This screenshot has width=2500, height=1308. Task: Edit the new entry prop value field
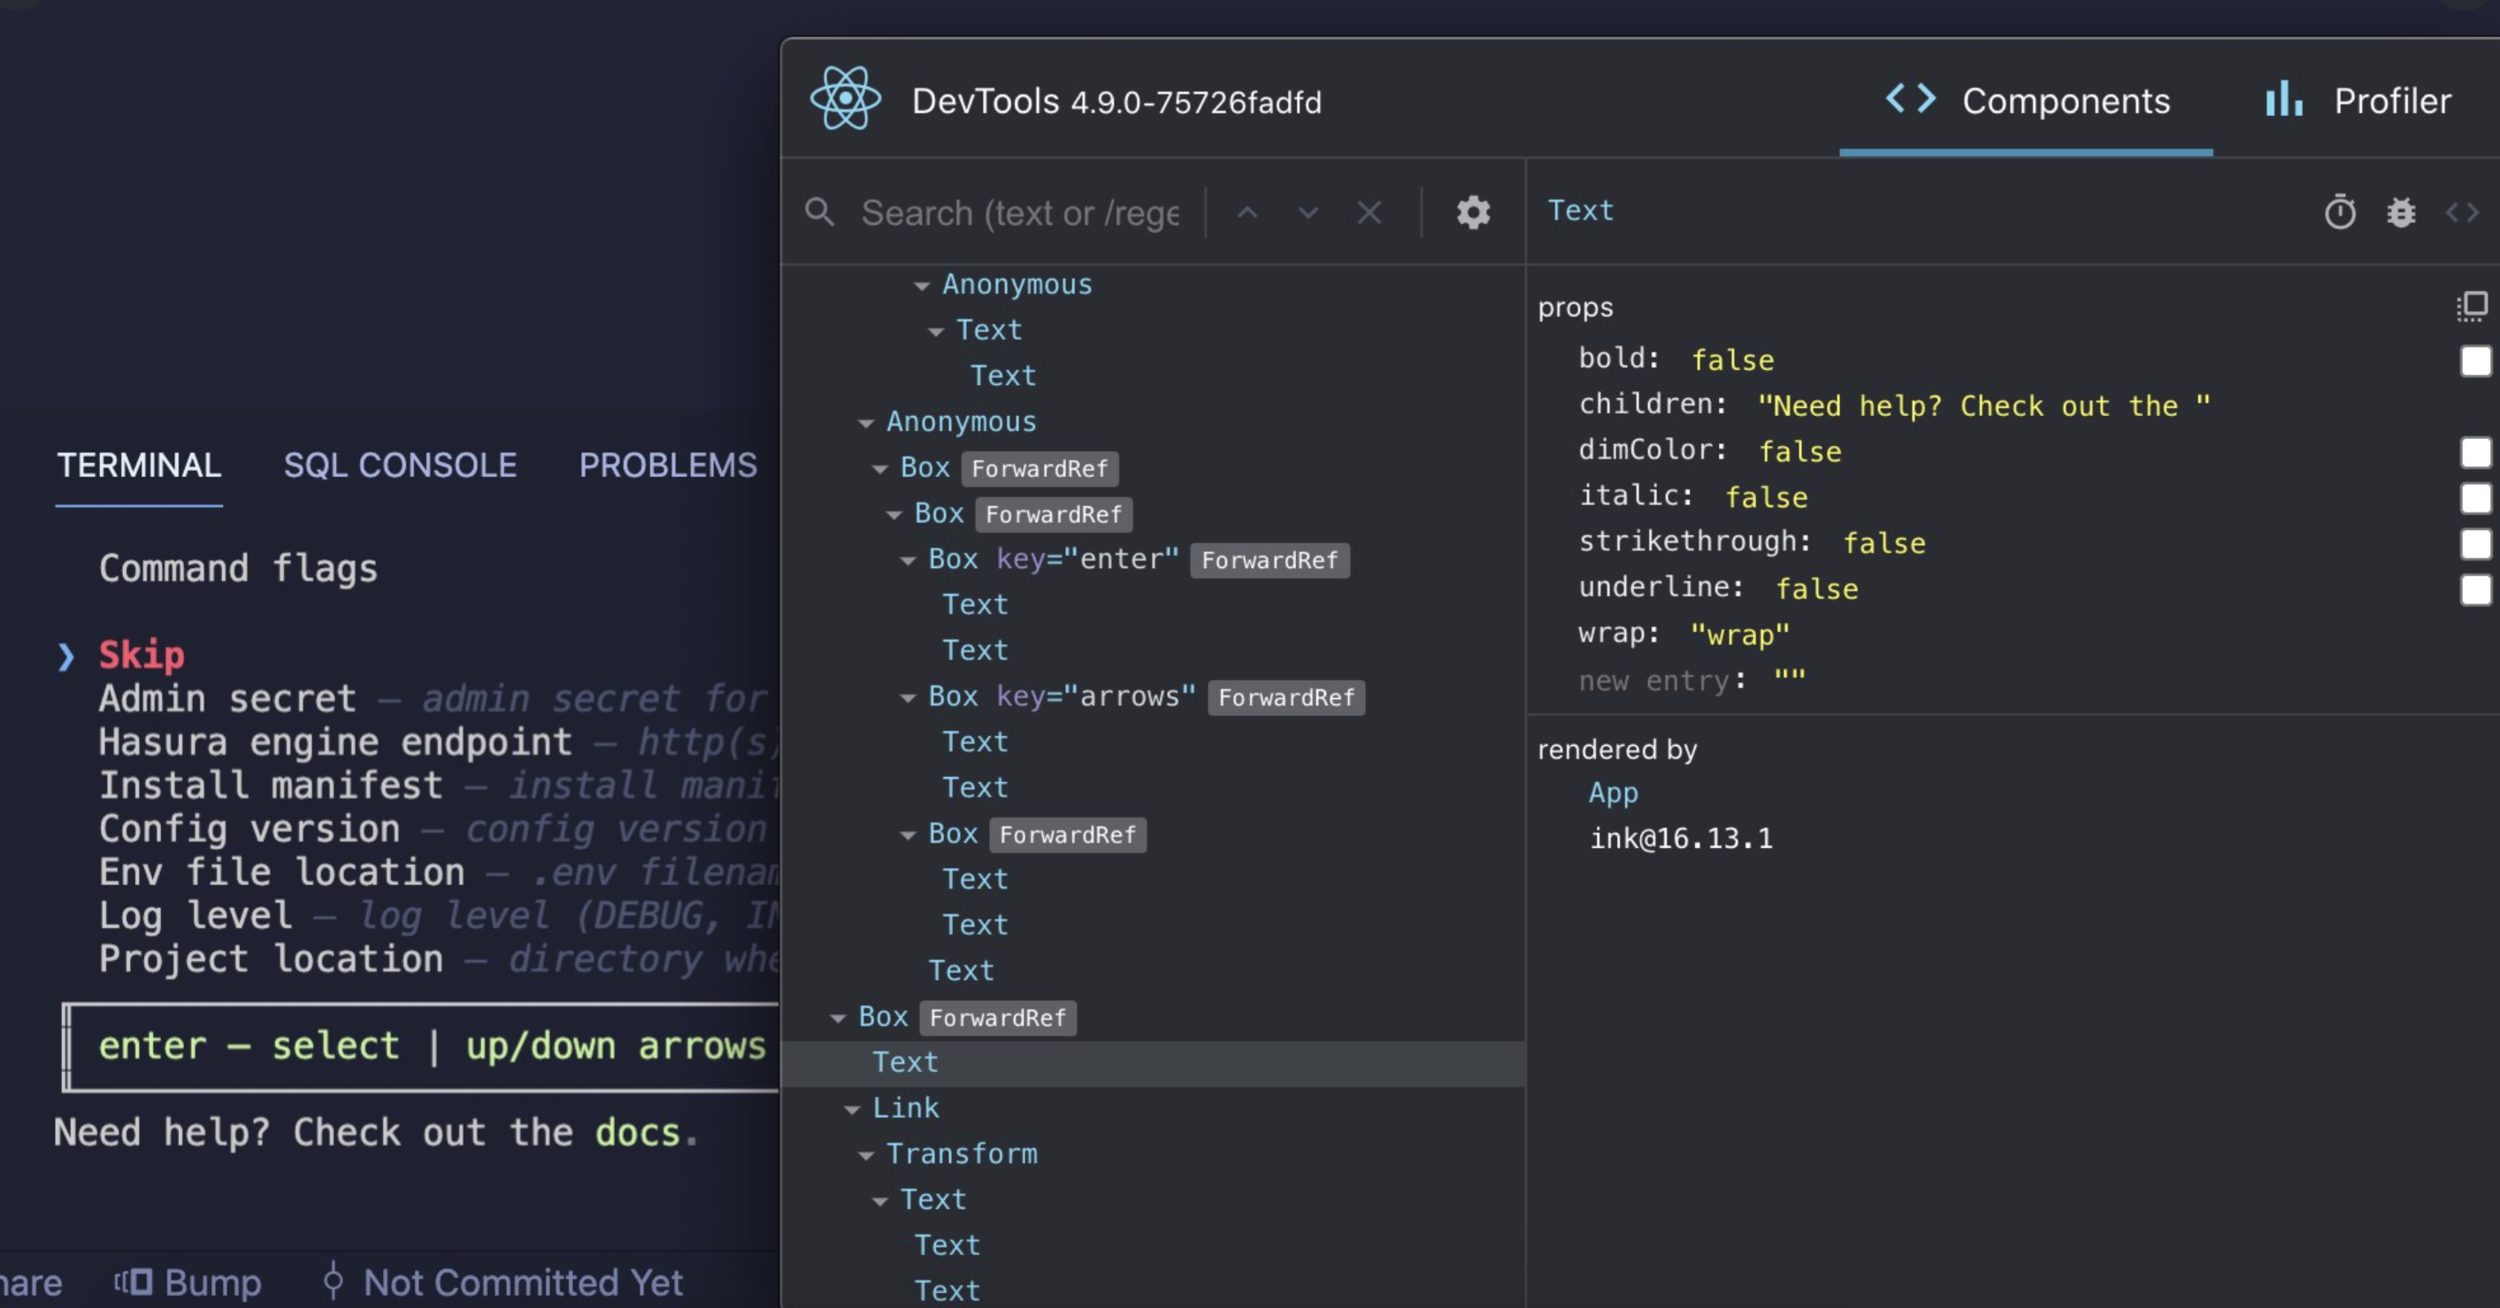(x=1790, y=681)
